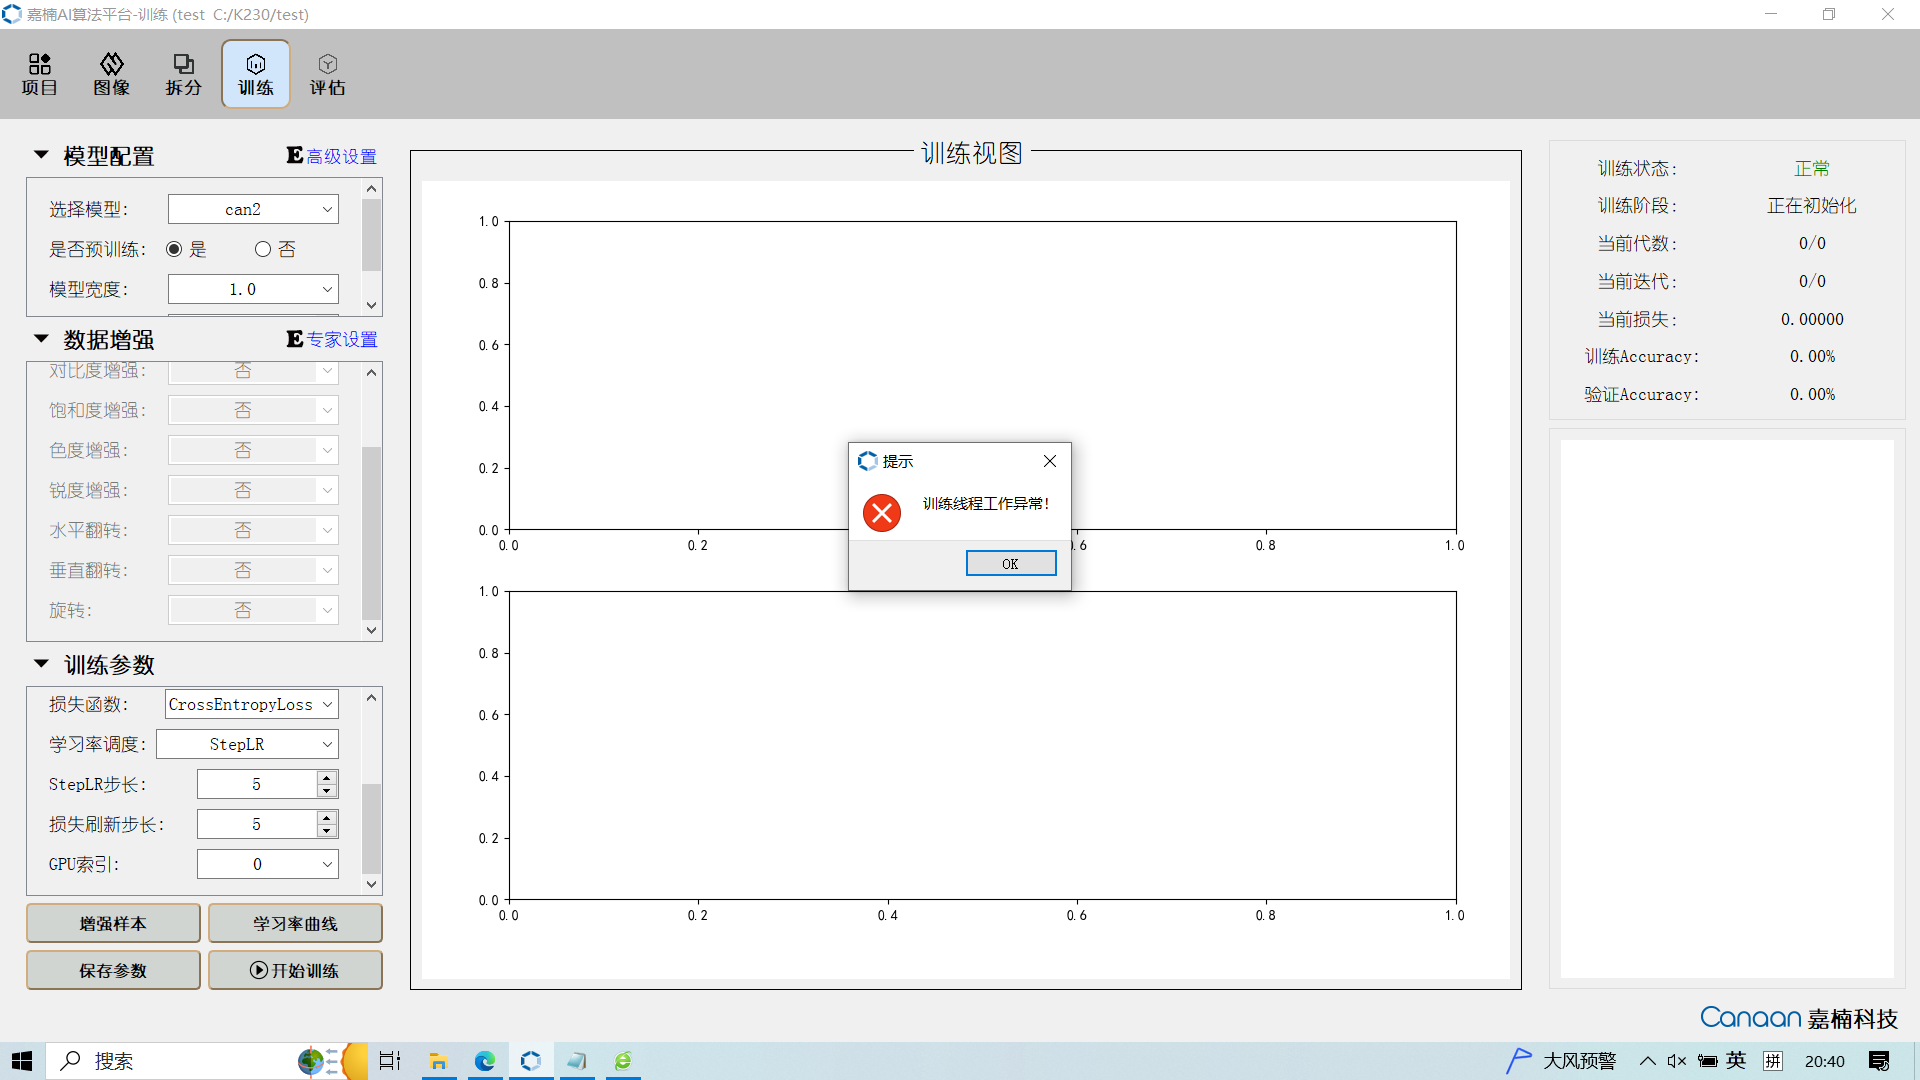Open the 图像 (Image) toolbar icon
The image size is (1920, 1080).
112,74
